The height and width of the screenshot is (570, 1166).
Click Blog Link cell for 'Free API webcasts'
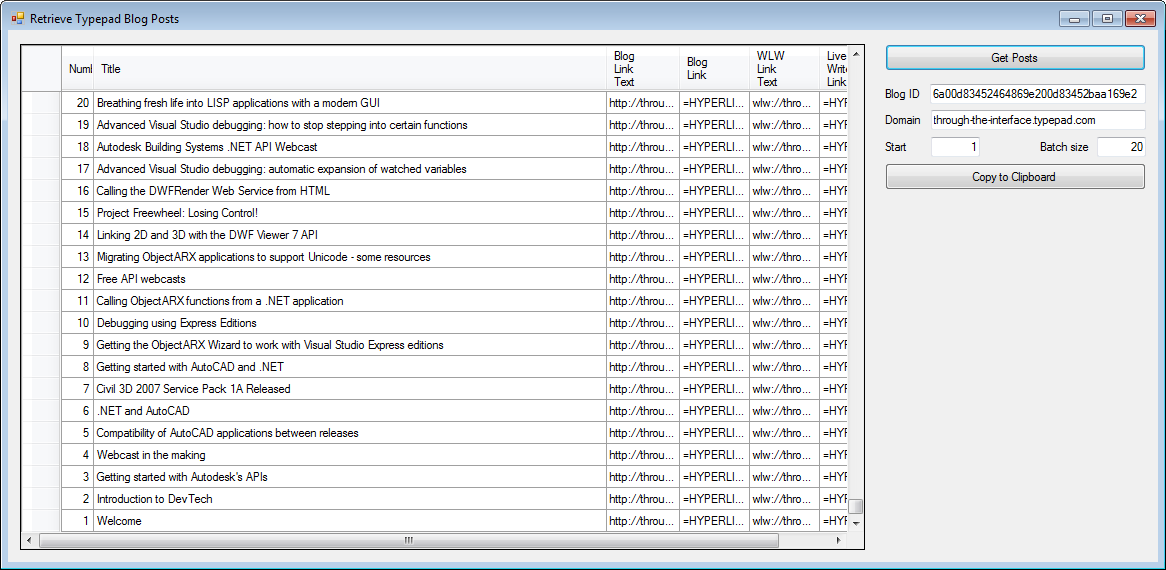click(x=714, y=279)
